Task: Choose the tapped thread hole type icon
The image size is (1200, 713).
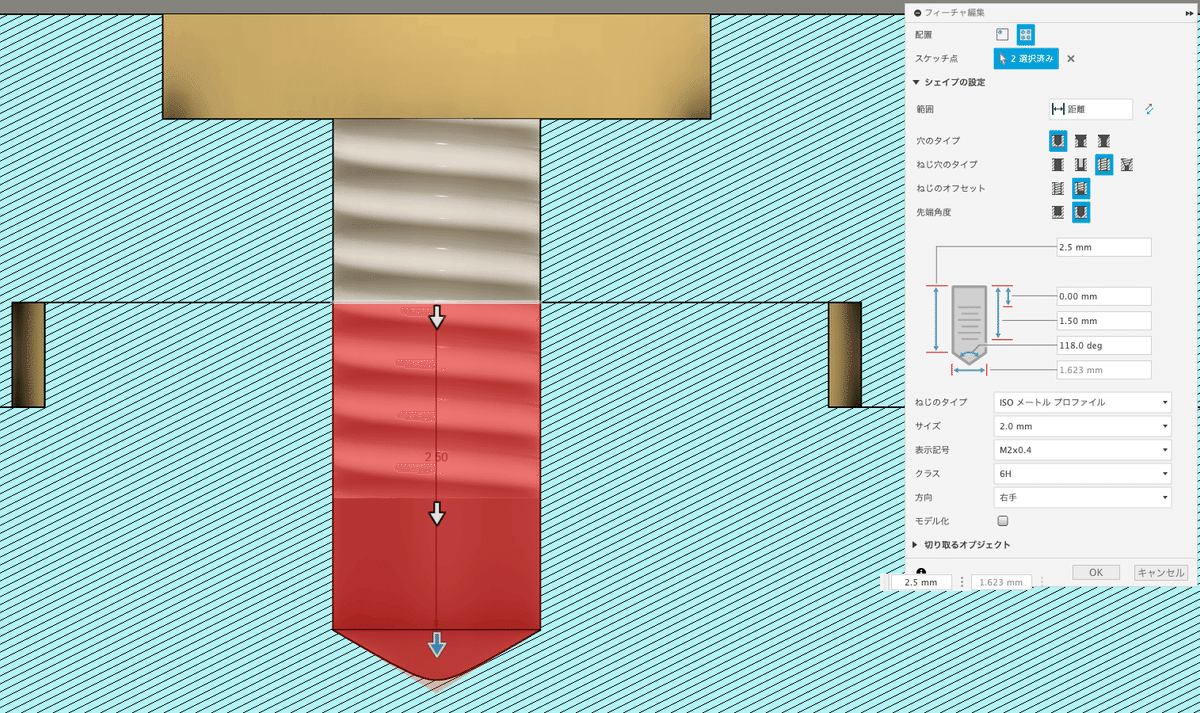Action: tap(1104, 164)
